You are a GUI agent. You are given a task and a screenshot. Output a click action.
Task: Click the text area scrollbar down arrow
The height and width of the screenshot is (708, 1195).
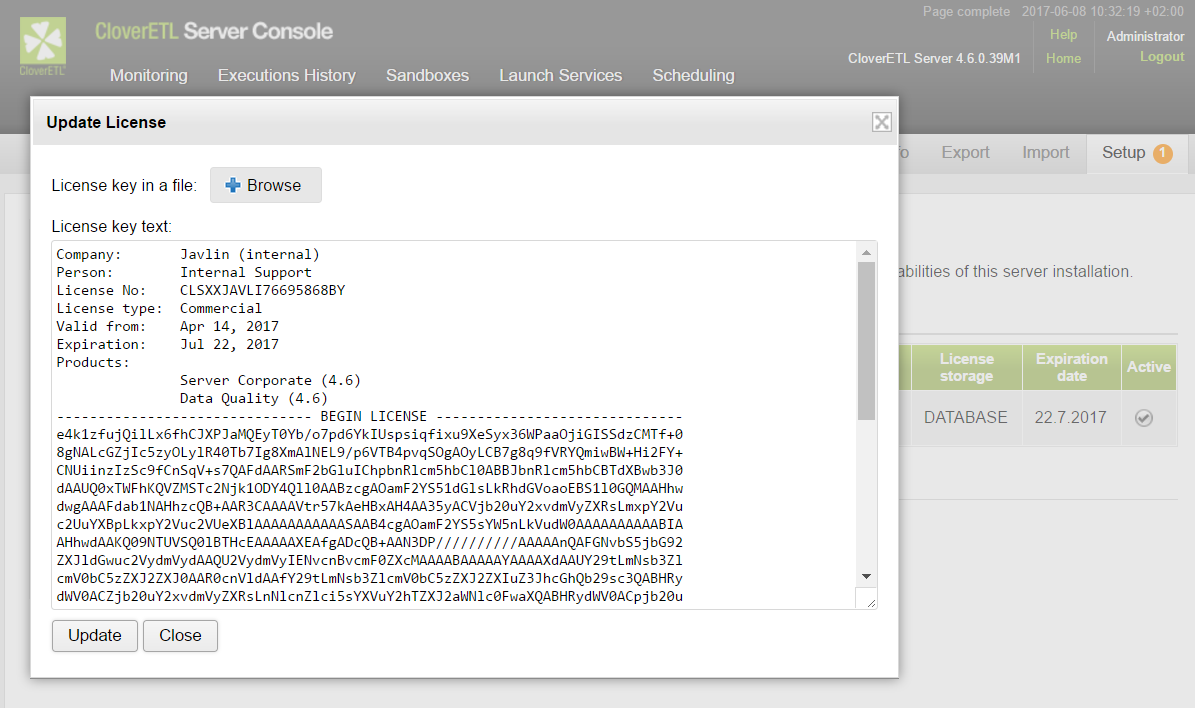click(x=866, y=577)
